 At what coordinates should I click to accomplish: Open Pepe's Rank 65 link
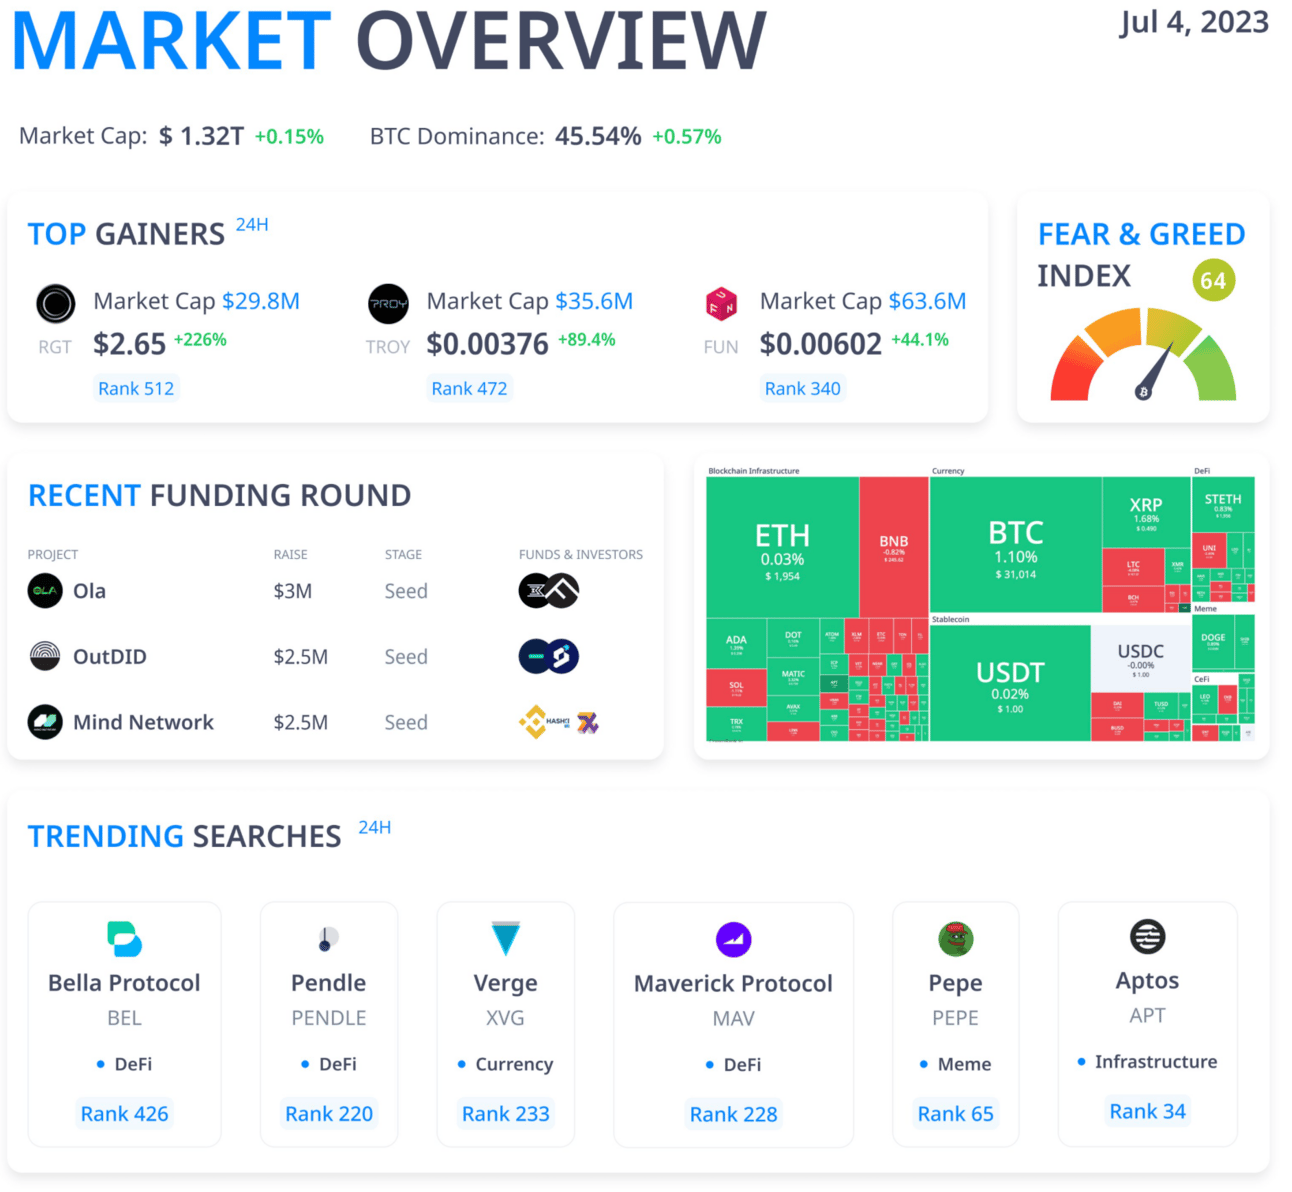point(956,1113)
